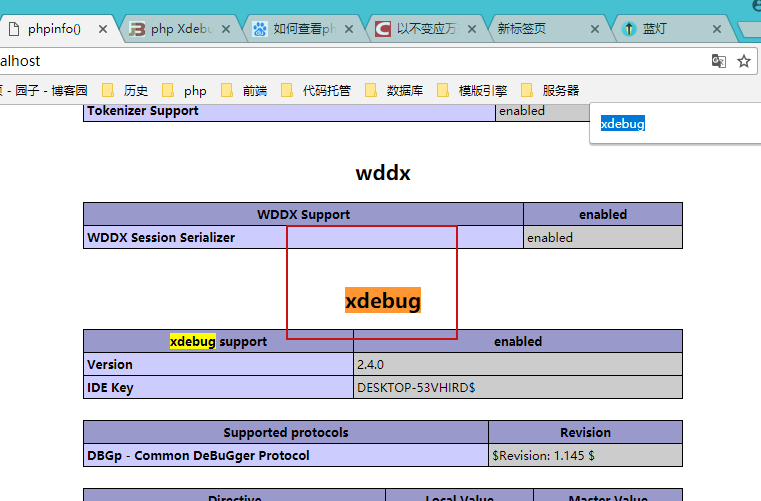Click the JB favicon on Xdebug tab
This screenshot has height=501, width=761.
pyautogui.click(x=137, y=29)
